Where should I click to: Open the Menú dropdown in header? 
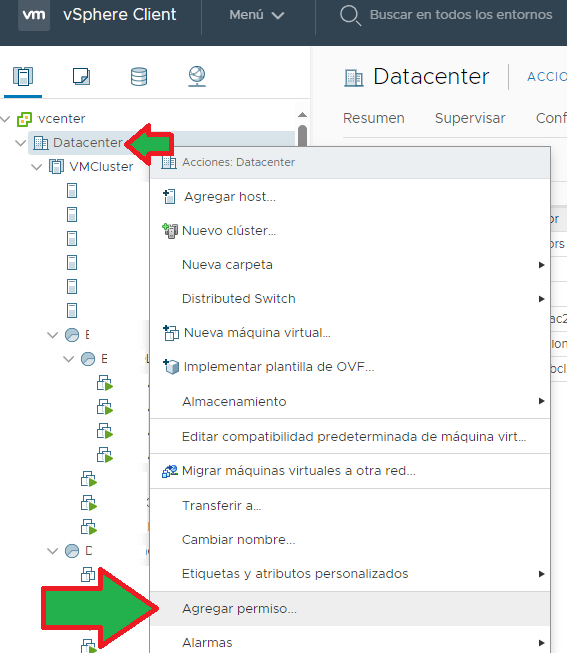click(x=257, y=15)
